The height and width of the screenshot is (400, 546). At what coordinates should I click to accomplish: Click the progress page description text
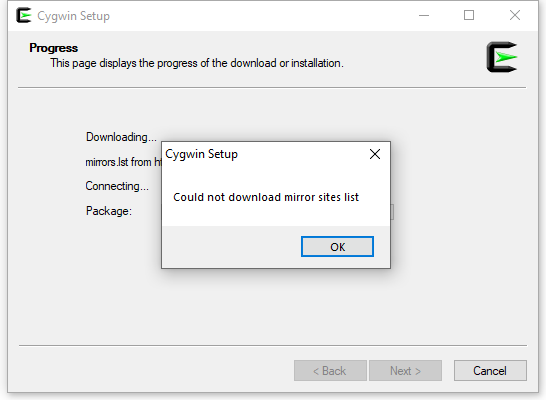tap(197, 63)
